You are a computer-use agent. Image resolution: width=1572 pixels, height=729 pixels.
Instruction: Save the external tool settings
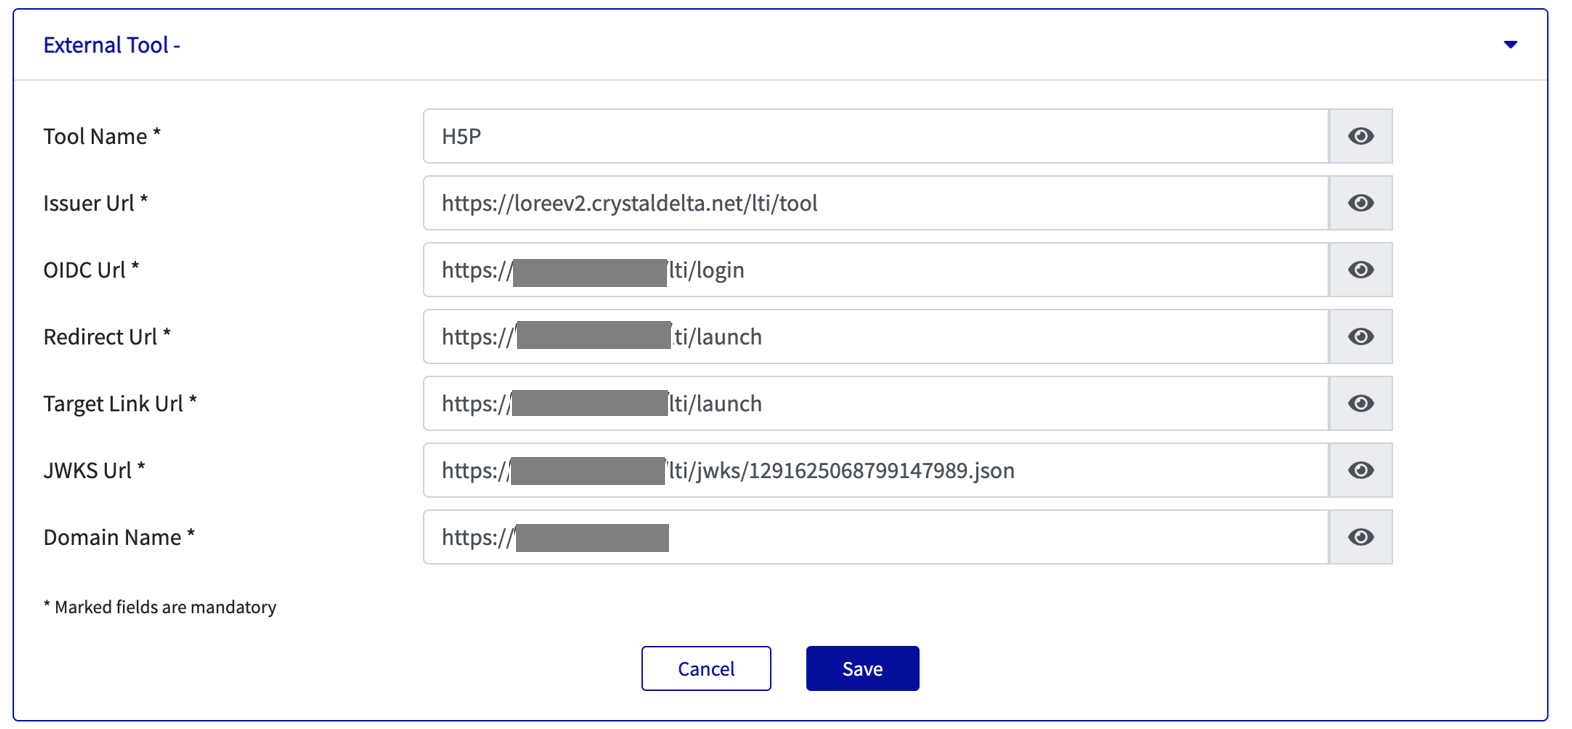pos(862,668)
